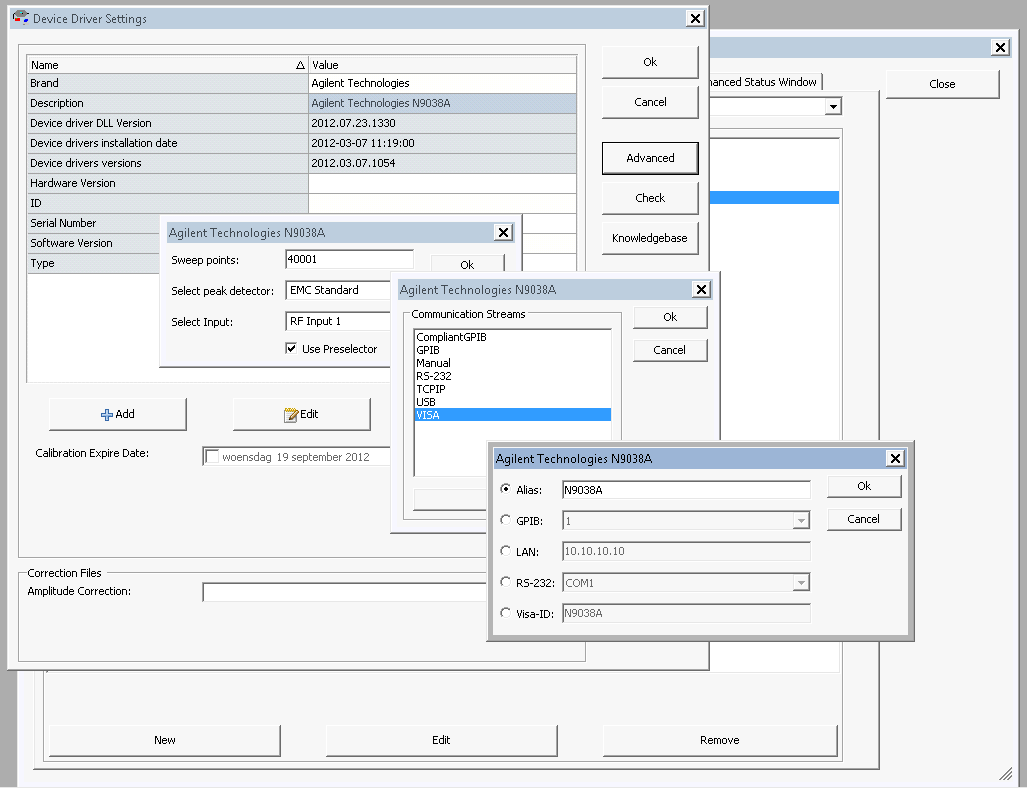This screenshot has height=789, width=1027.
Task: Open the Advanced settings
Action: coord(650,158)
